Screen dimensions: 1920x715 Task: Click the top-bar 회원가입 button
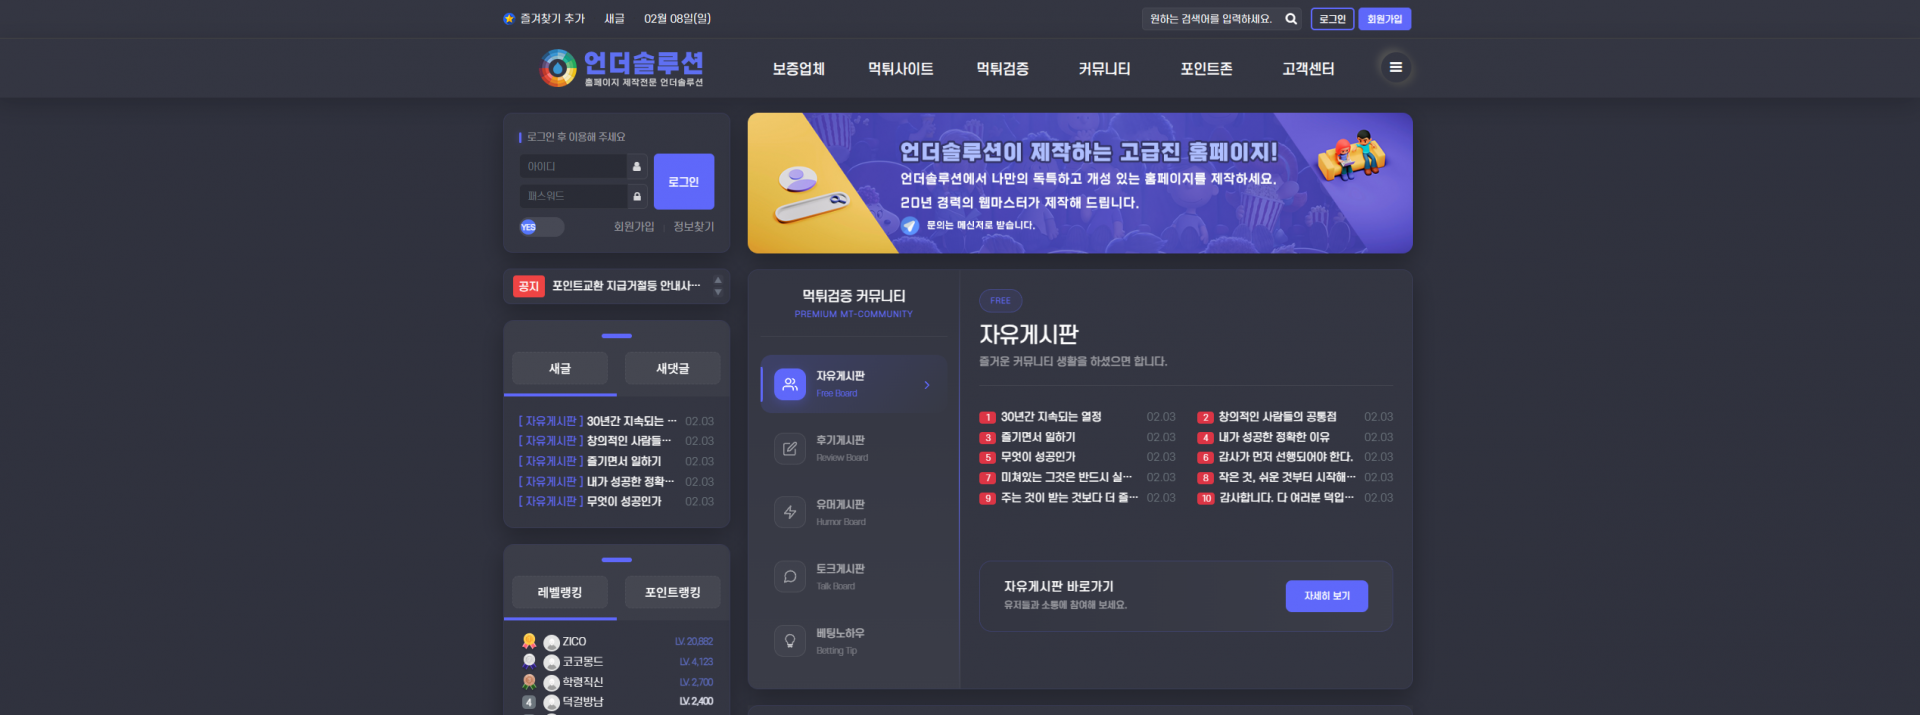coord(1384,19)
